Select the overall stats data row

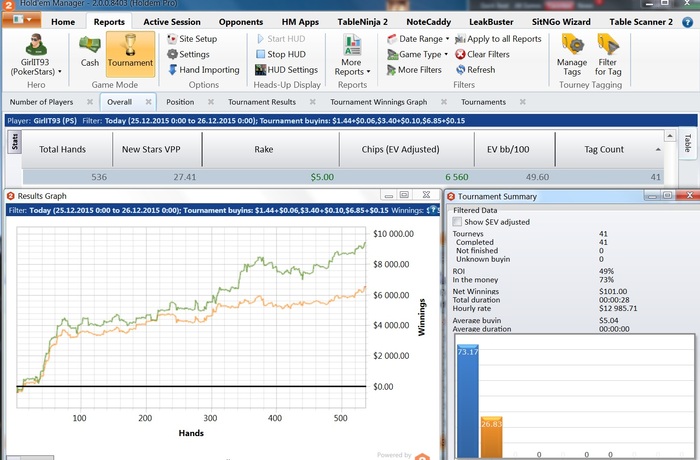pos(343,177)
